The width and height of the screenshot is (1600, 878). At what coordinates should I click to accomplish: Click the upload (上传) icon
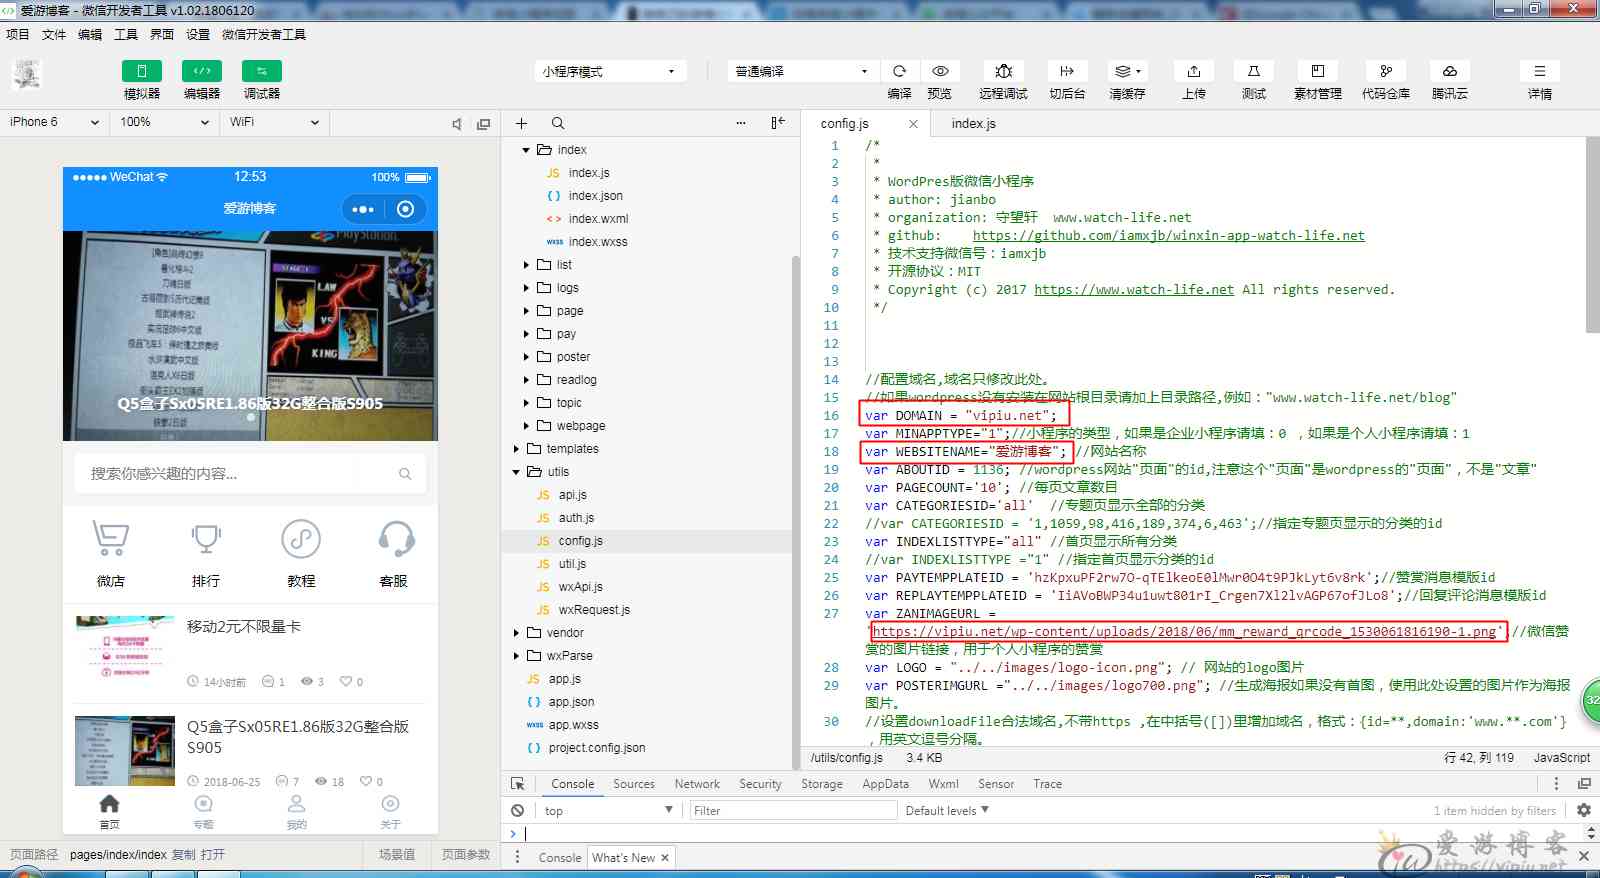(1193, 71)
